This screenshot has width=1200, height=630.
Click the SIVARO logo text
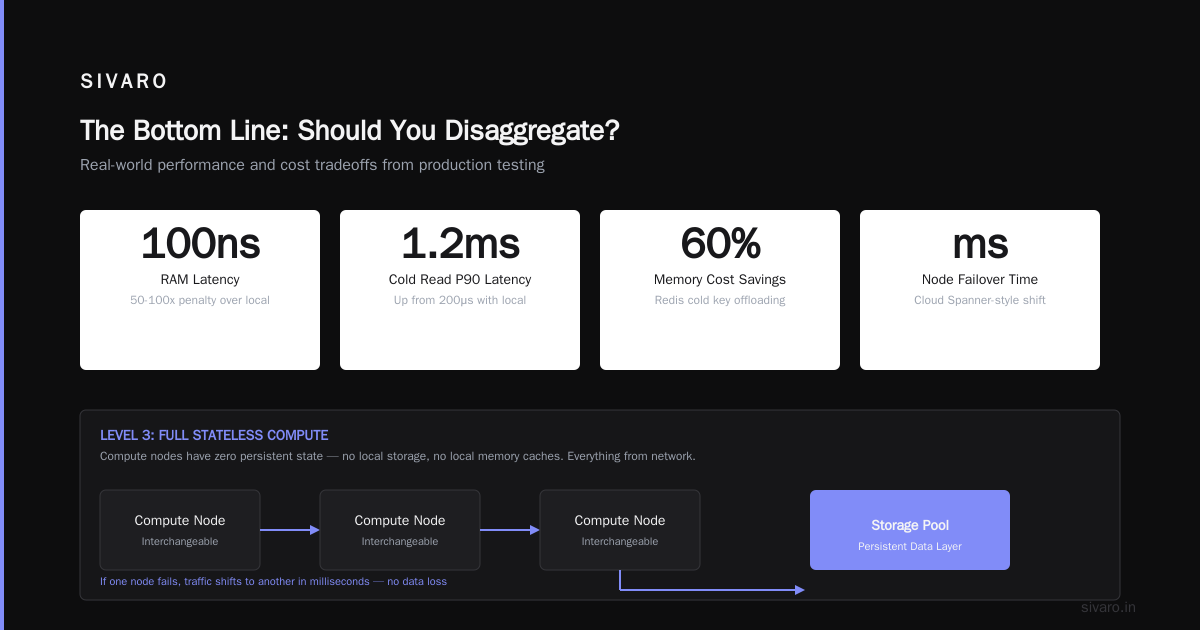(124, 82)
